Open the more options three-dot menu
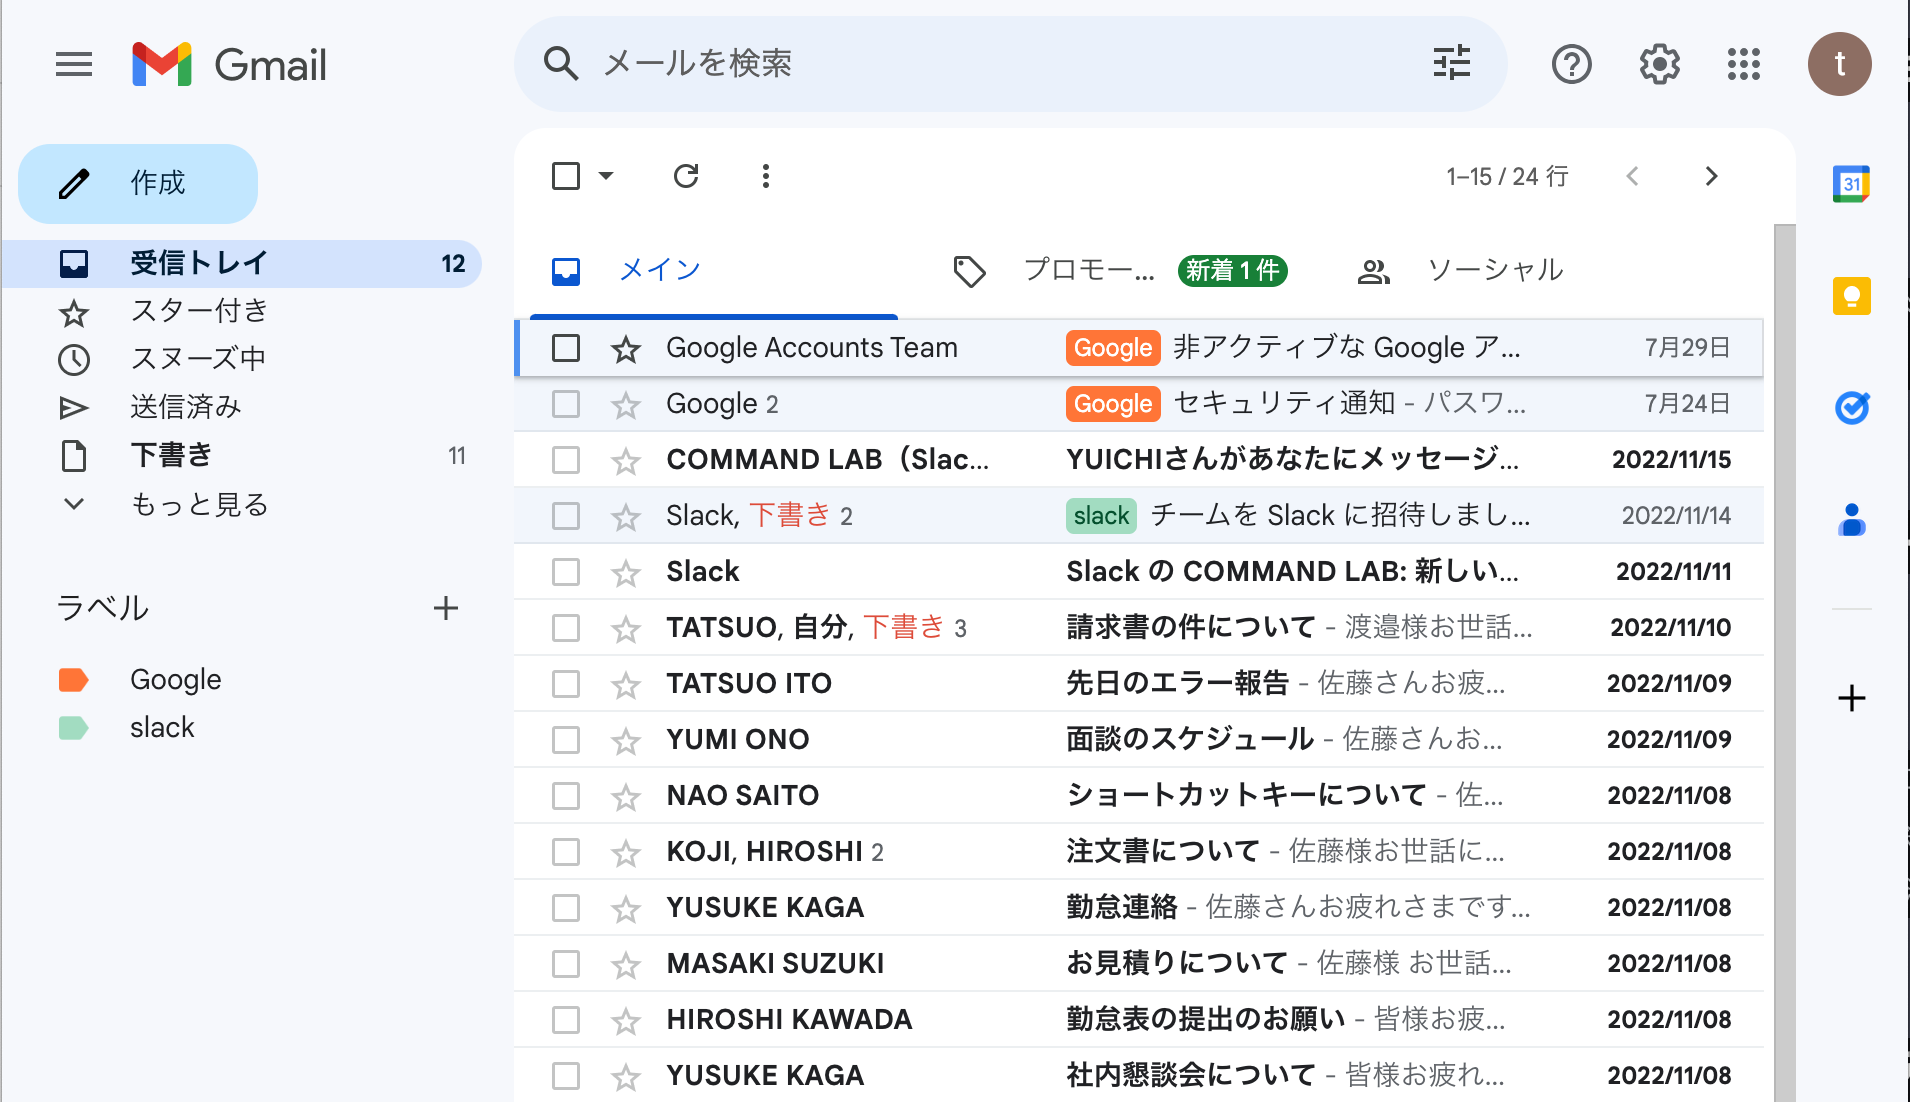The height and width of the screenshot is (1102, 1910). [766, 177]
